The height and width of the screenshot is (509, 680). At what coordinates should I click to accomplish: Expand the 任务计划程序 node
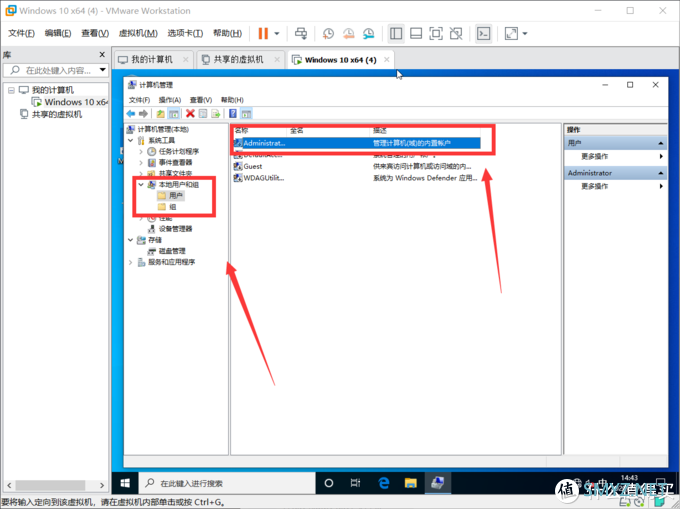[x=141, y=151]
